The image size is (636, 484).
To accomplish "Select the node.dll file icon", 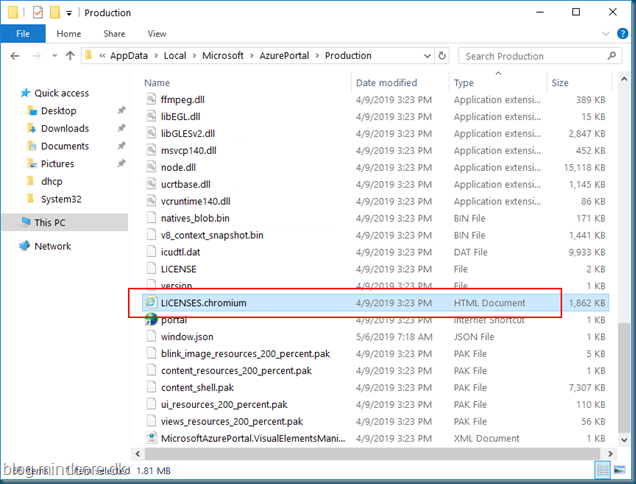I will pyautogui.click(x=151, y=167).
